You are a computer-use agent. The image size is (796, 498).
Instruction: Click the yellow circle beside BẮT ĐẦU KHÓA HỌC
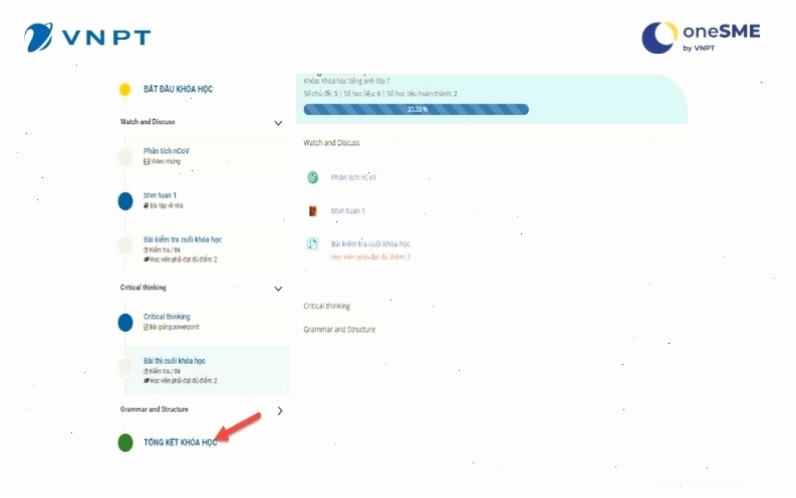coord(125,89)
